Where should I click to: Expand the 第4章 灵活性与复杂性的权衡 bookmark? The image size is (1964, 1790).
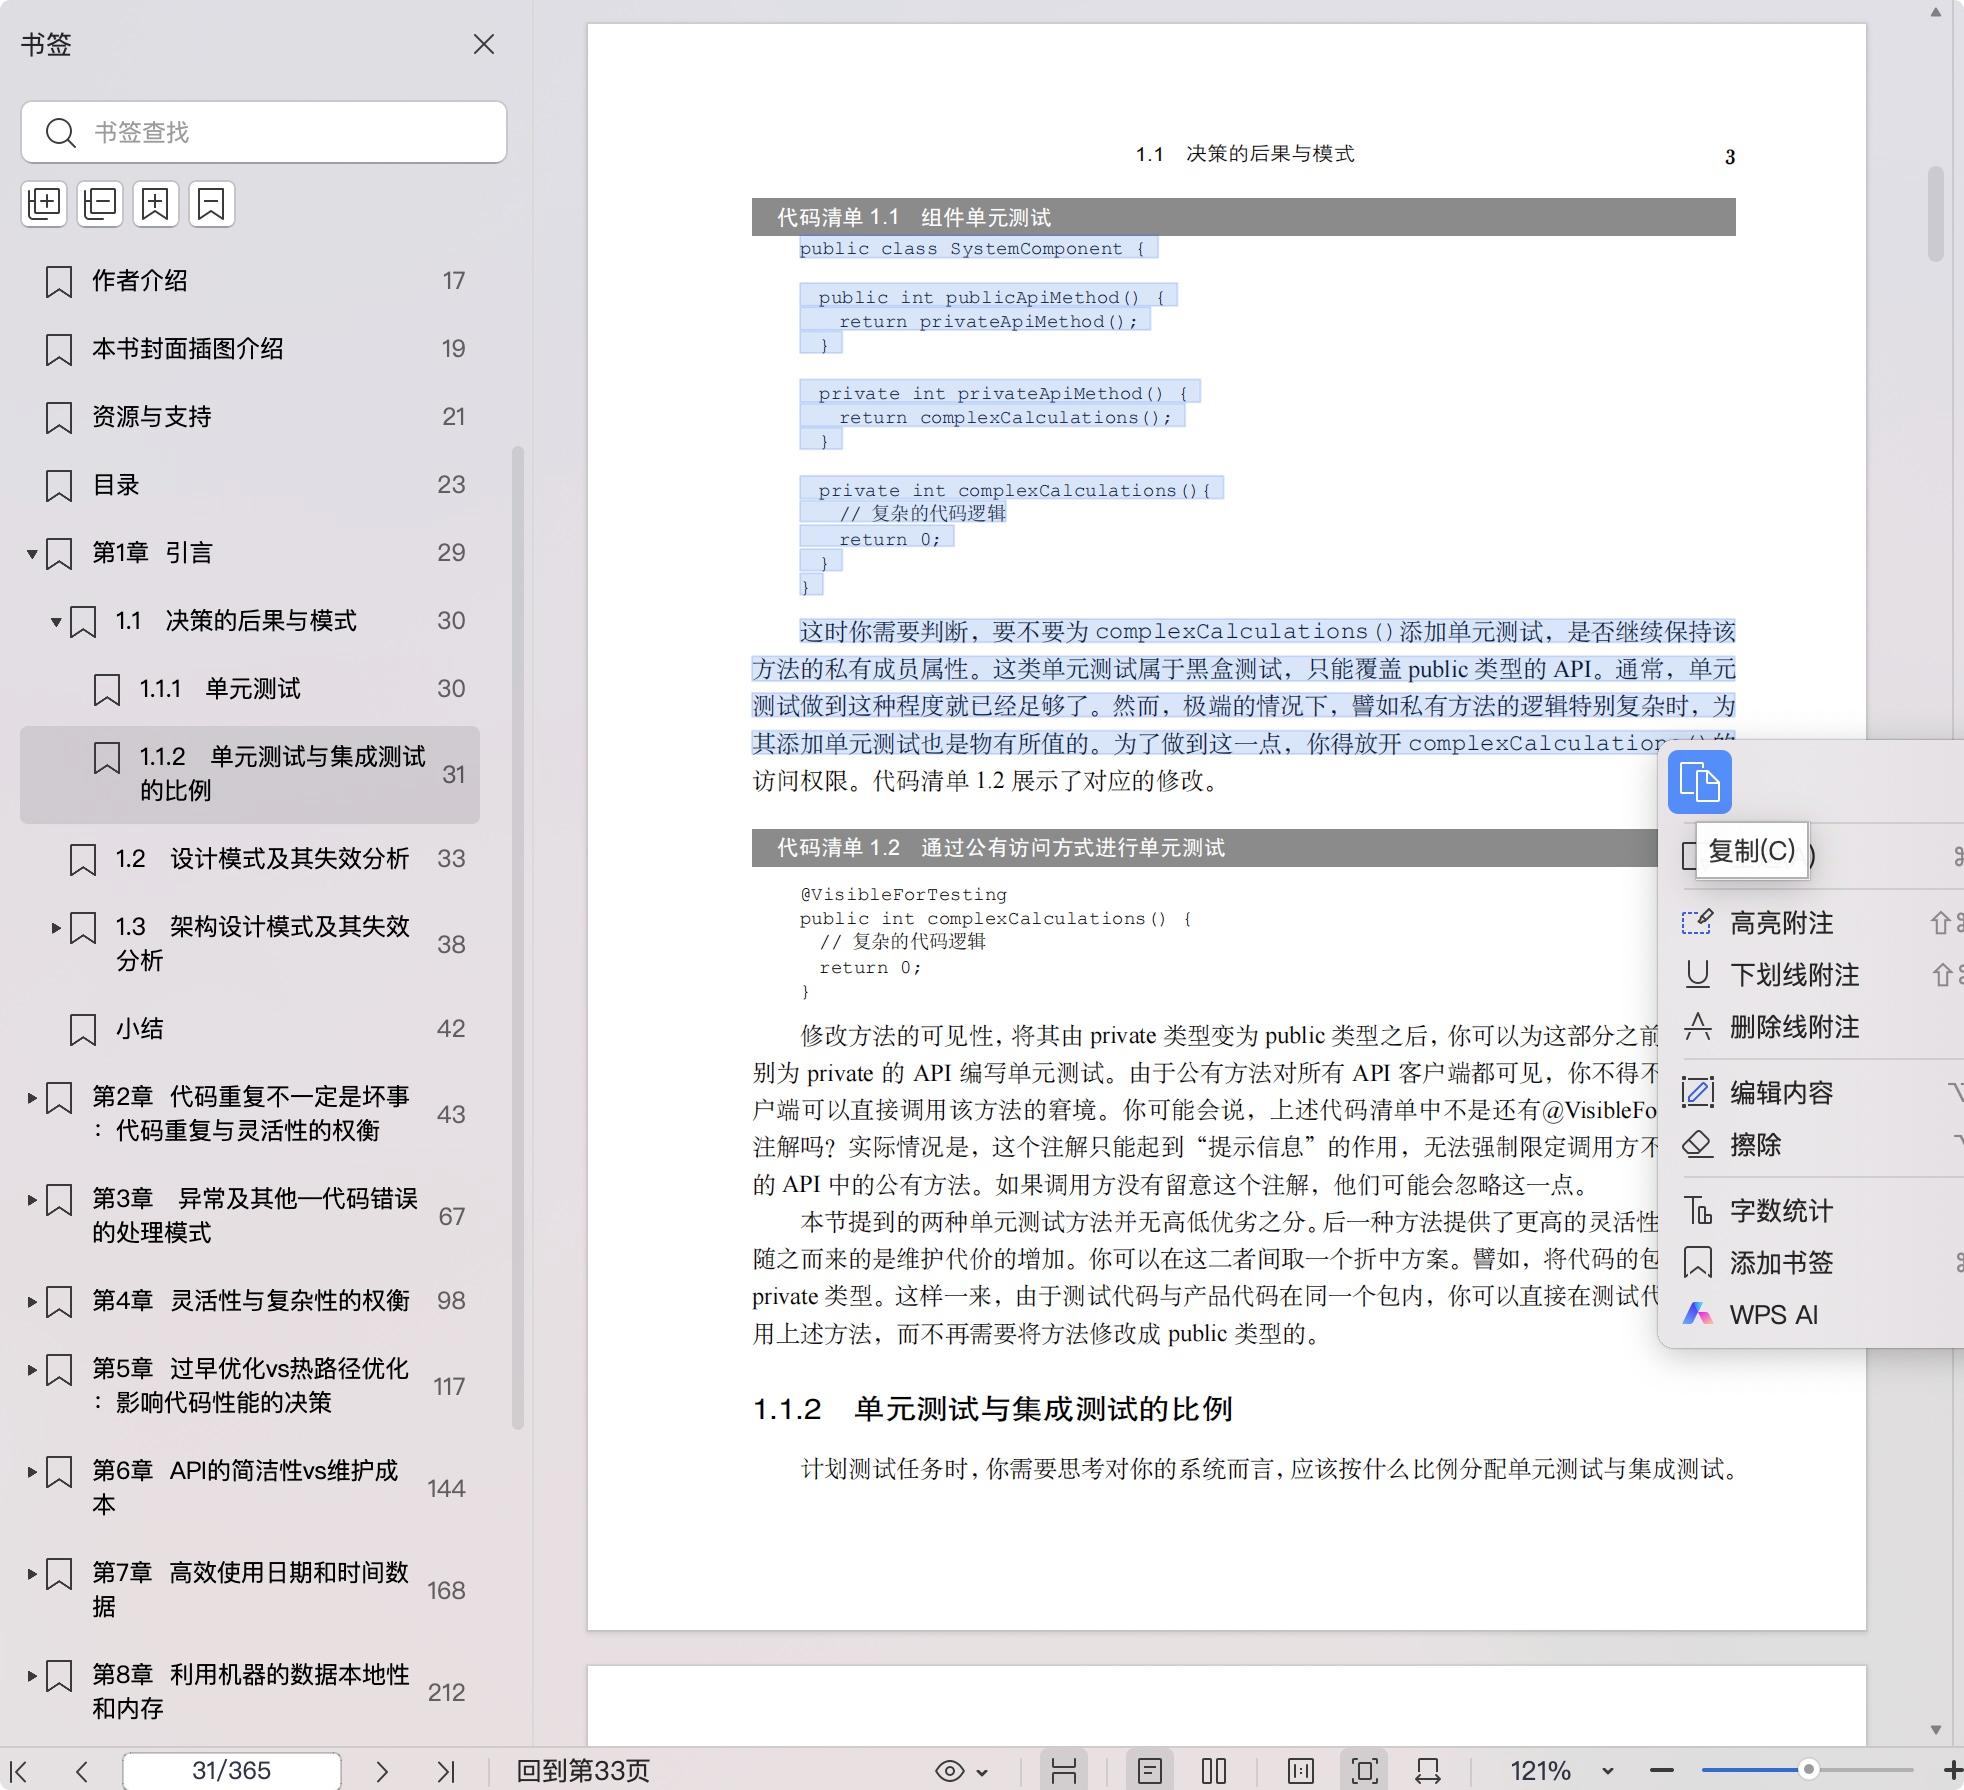click(32, 1301)
